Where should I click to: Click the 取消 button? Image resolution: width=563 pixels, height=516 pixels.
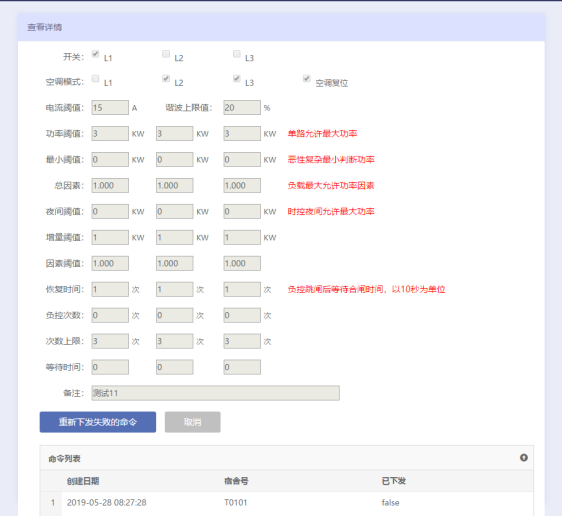pos(192,422)
